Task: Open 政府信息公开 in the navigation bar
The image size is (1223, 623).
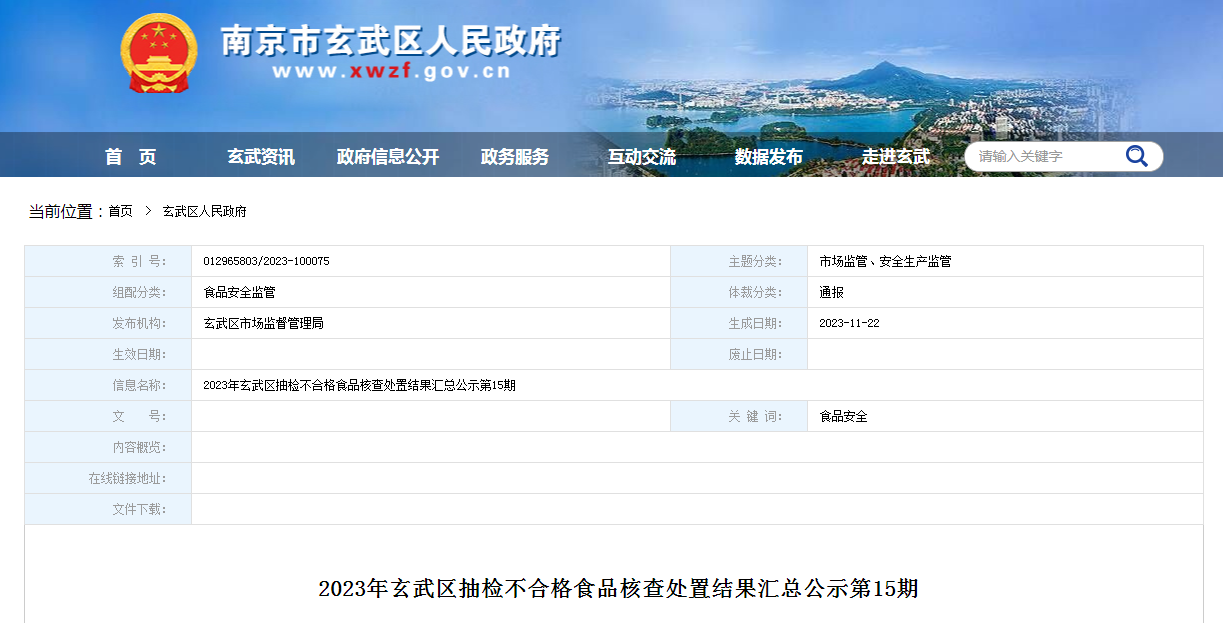Action: (x=388, y=157)
